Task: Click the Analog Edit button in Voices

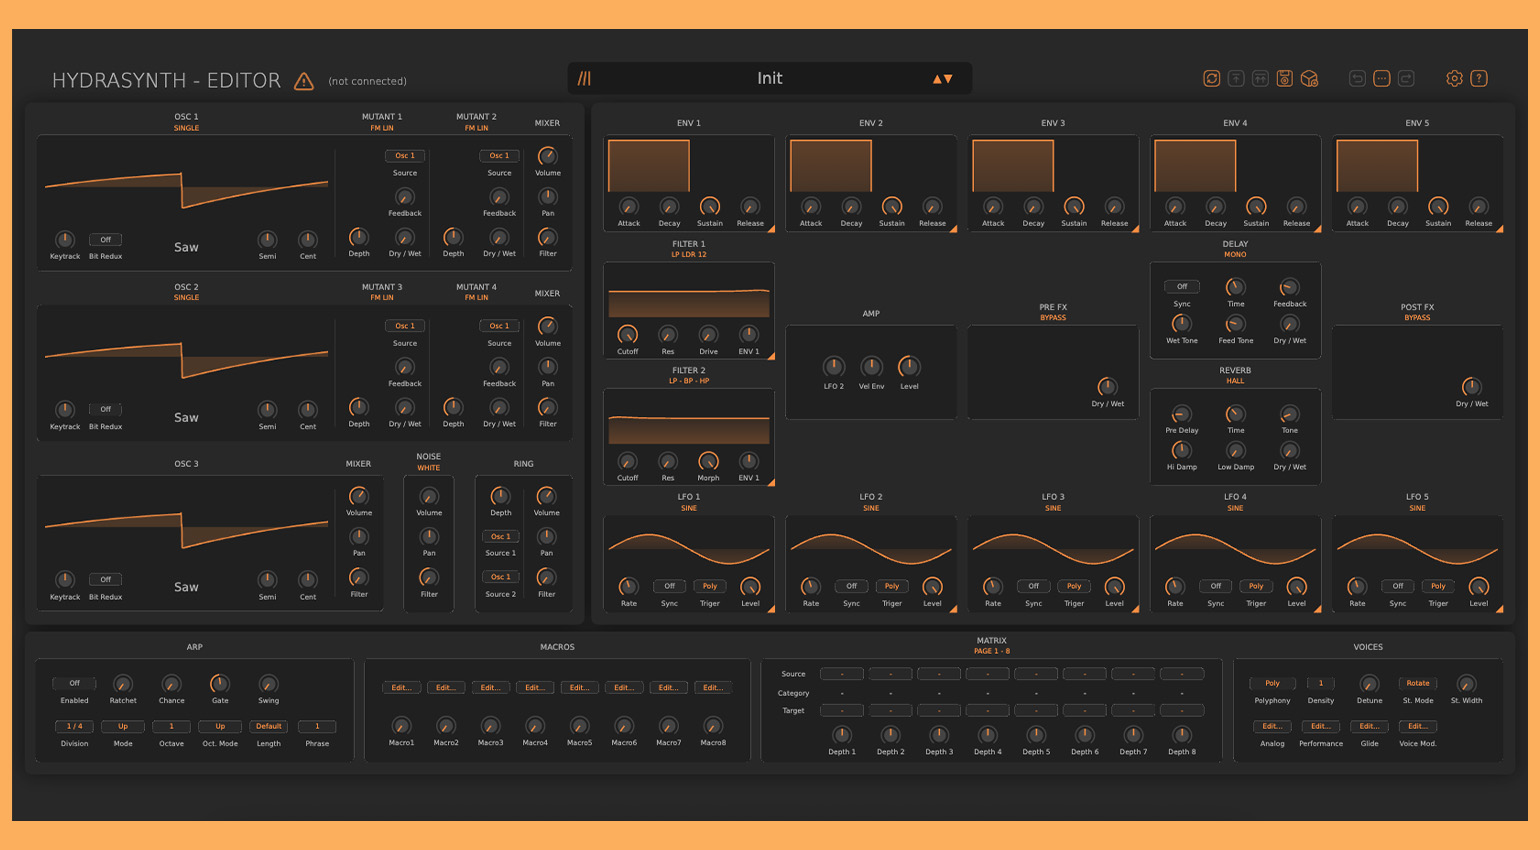Action: (1272, 726)
